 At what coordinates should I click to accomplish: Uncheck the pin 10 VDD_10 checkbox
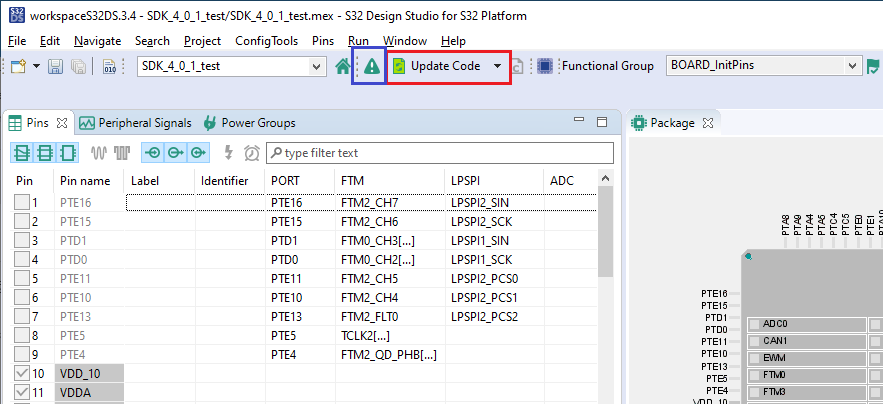click(x=22, y=373)
